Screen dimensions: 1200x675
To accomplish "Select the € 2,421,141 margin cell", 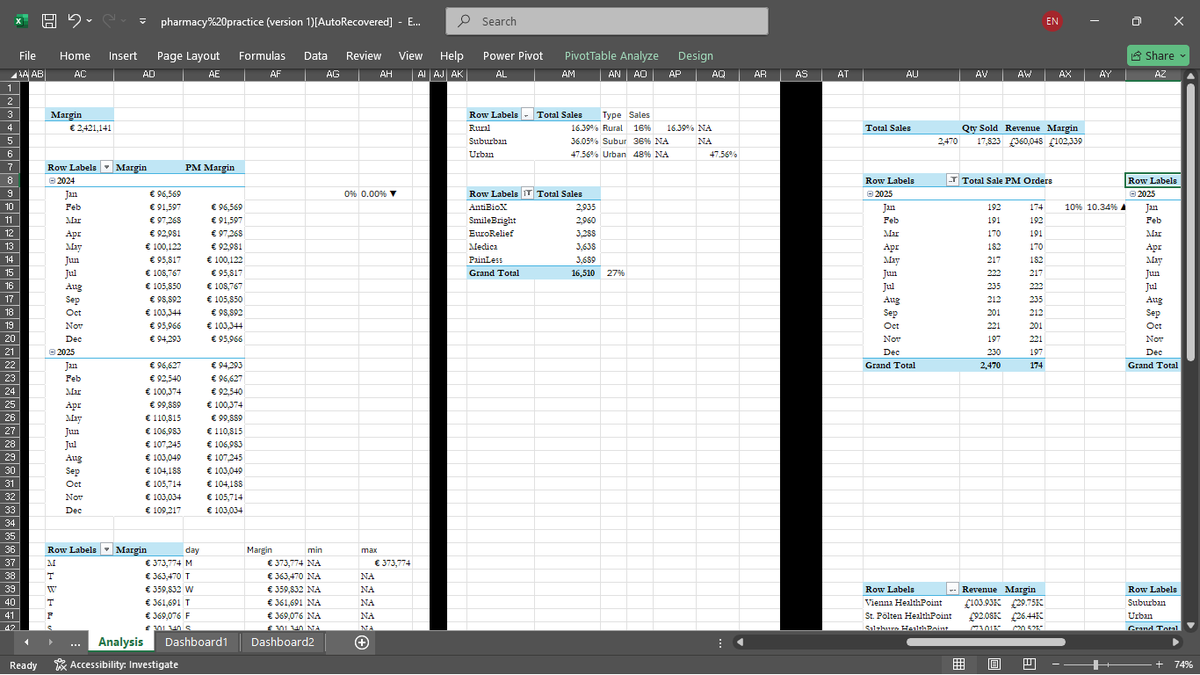I will [x=81, y=128].
